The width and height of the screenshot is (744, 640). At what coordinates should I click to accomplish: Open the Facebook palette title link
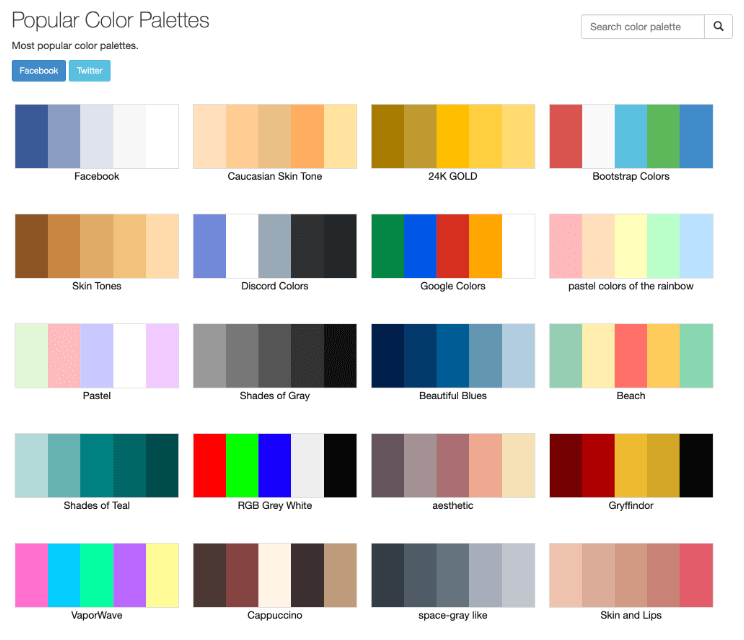click(x=97, y=176)
